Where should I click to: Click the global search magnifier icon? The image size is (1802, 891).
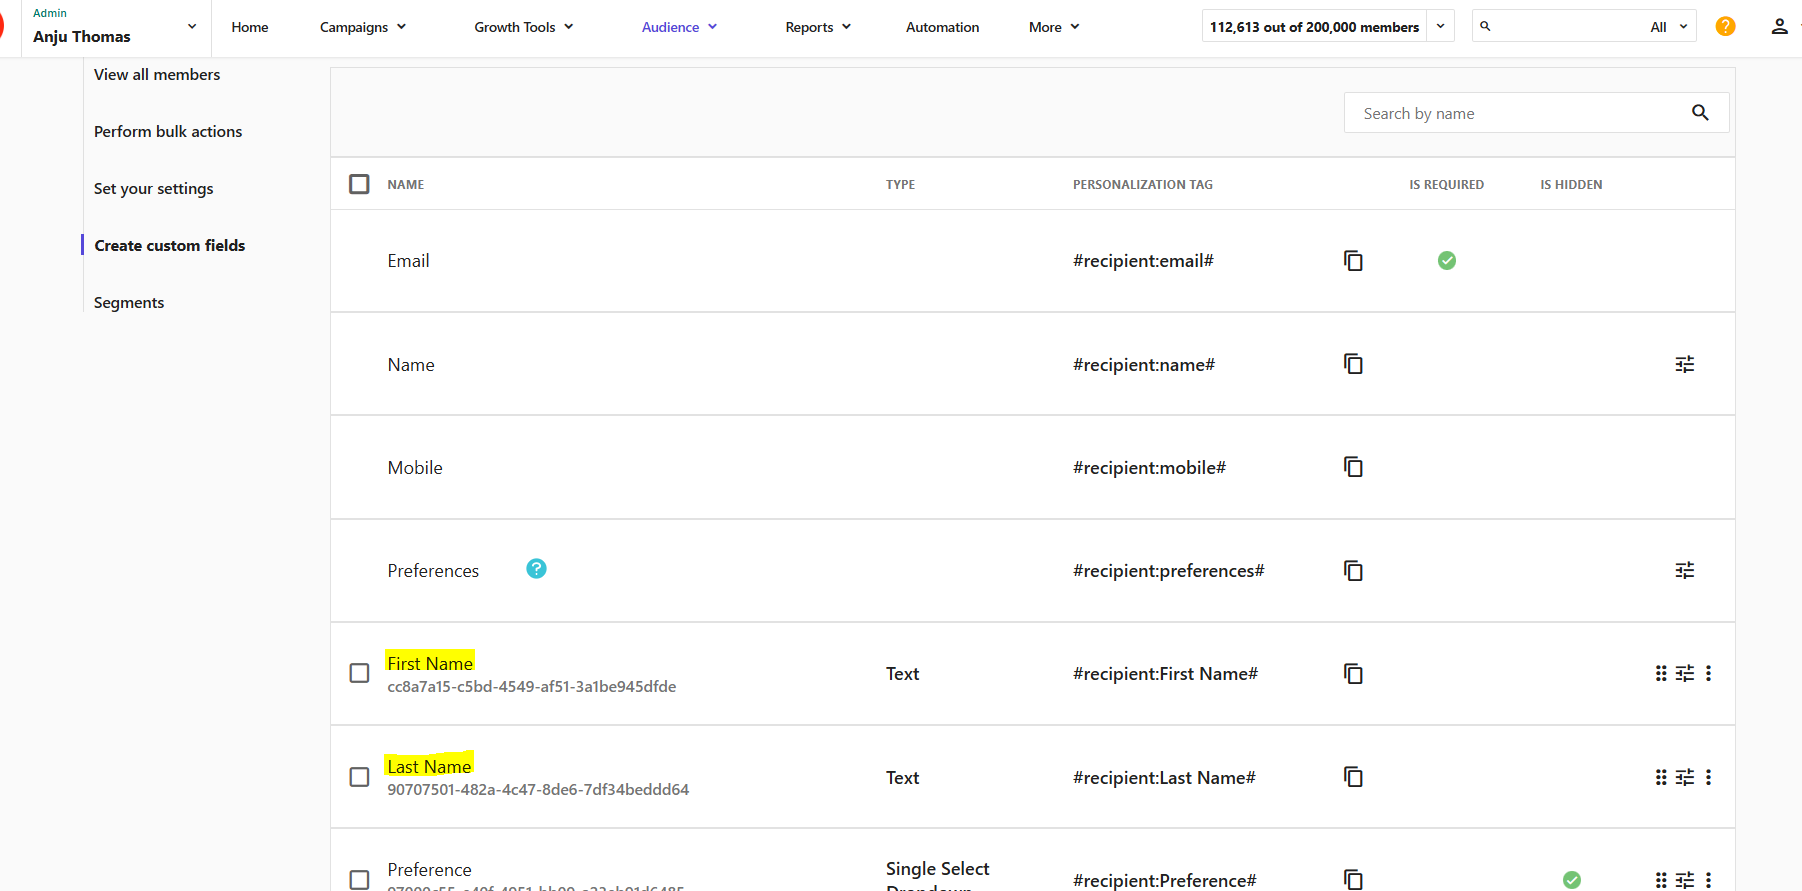pos(1485,26)
